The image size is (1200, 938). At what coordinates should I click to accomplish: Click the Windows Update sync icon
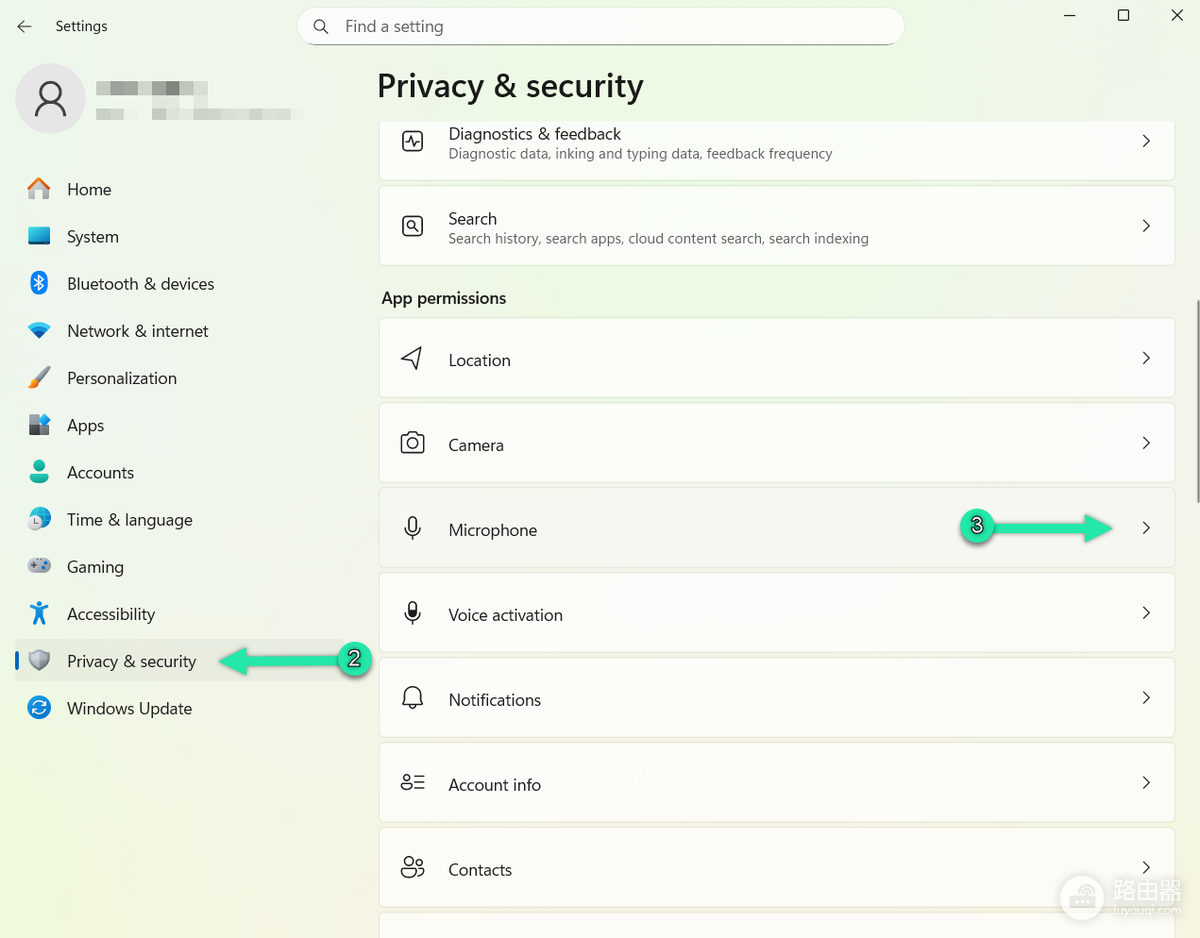point(39,708)
